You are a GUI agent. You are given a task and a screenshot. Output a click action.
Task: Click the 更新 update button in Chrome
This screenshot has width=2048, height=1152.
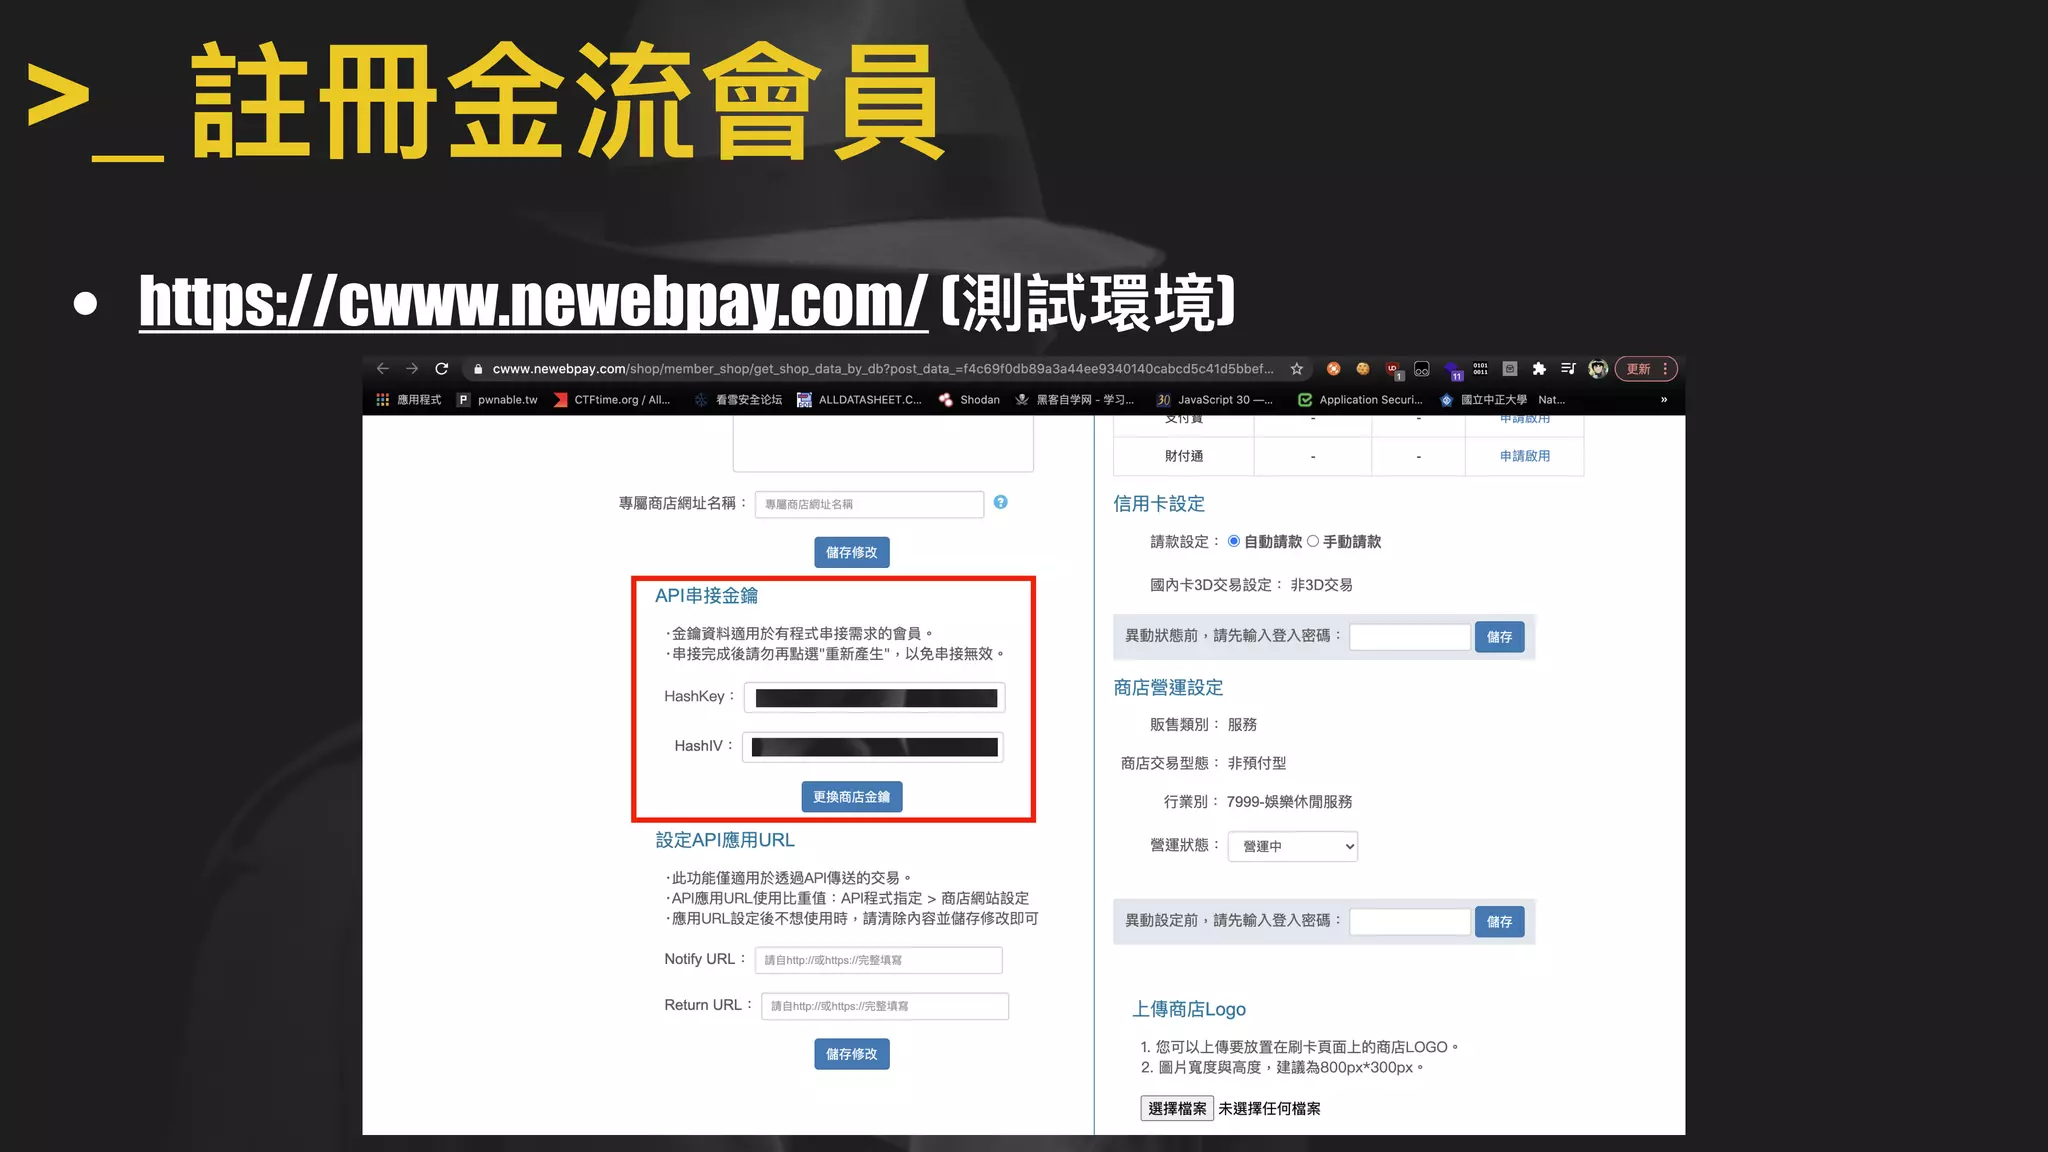click(1646, 369)
